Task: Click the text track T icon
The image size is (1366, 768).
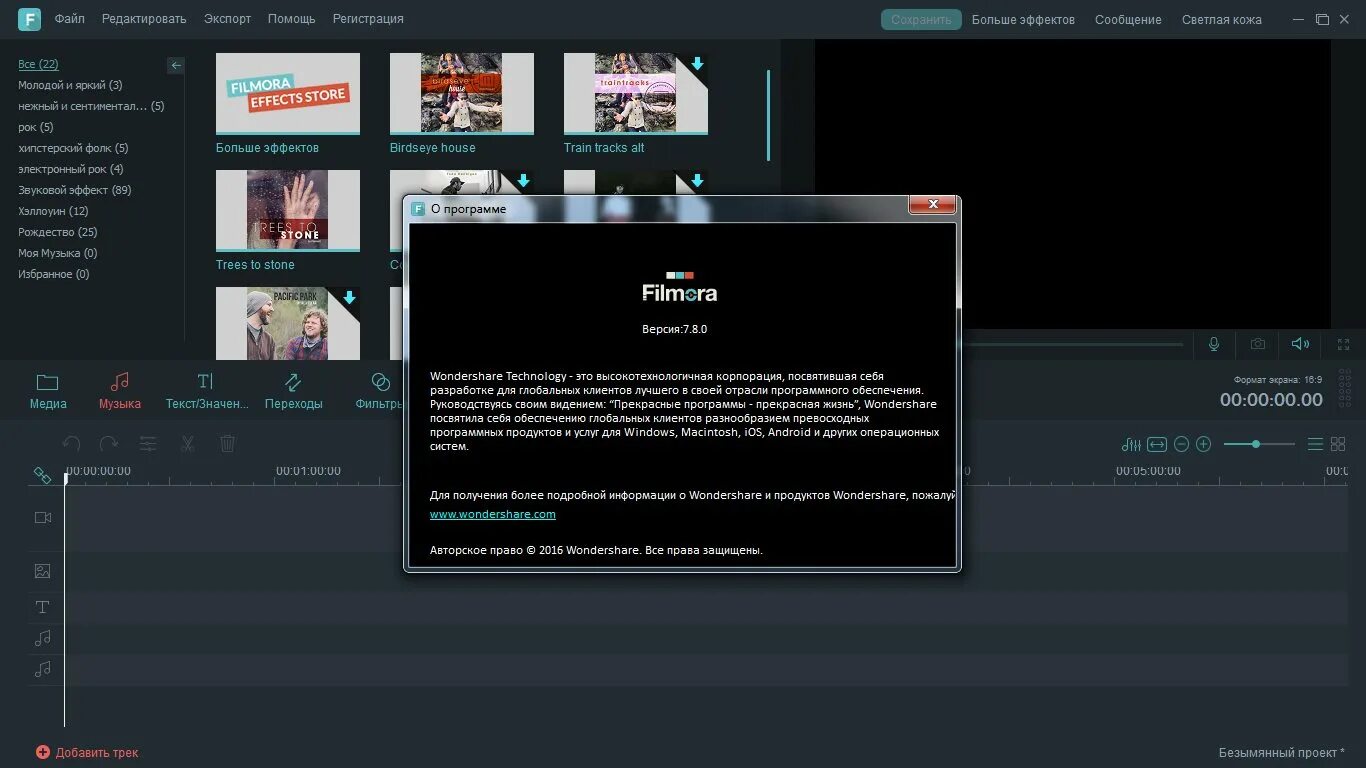Action: [x=43, y=607]
